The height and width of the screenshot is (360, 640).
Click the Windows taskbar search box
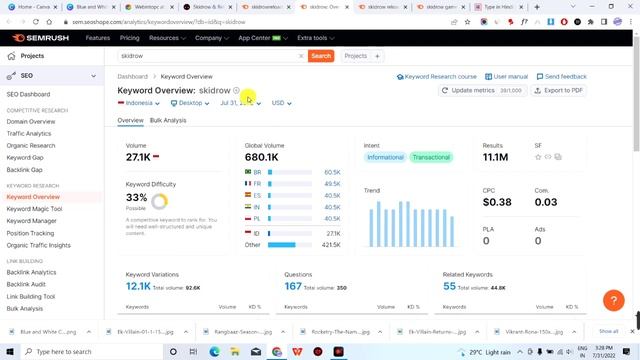[x=92, y=351]
